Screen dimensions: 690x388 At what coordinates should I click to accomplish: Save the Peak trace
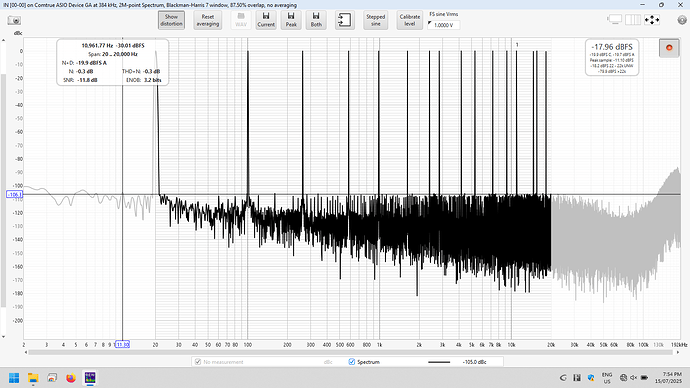click(291, 20)
